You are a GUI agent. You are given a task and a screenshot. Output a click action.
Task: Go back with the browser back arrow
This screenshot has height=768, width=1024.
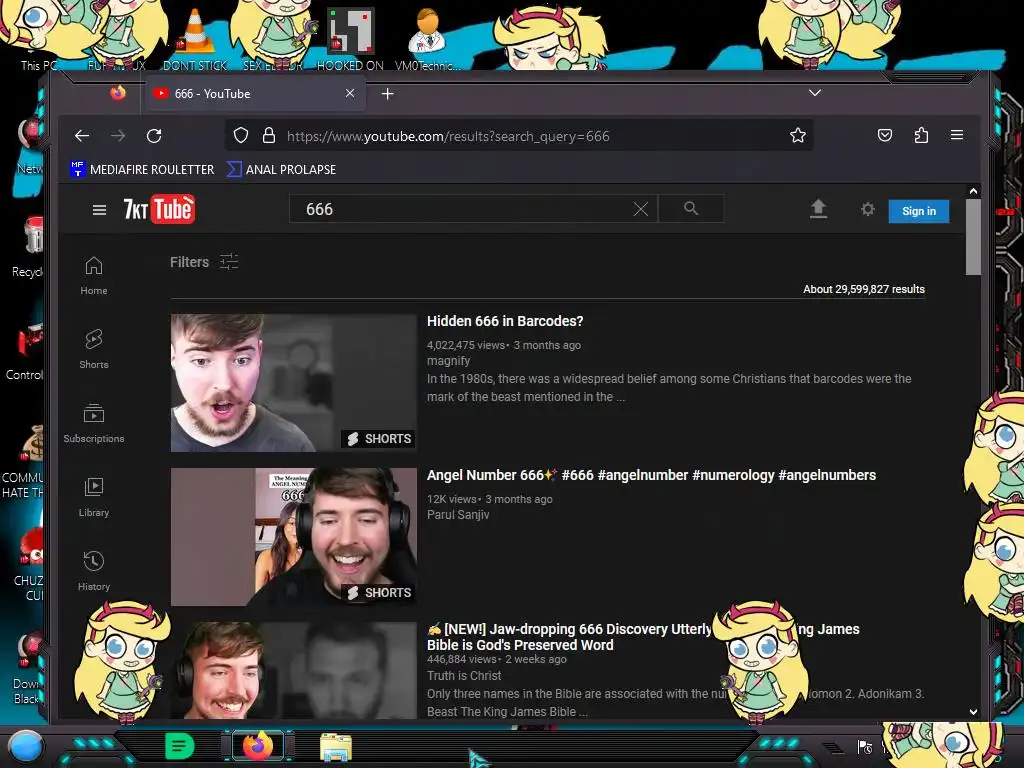point(82,136)
